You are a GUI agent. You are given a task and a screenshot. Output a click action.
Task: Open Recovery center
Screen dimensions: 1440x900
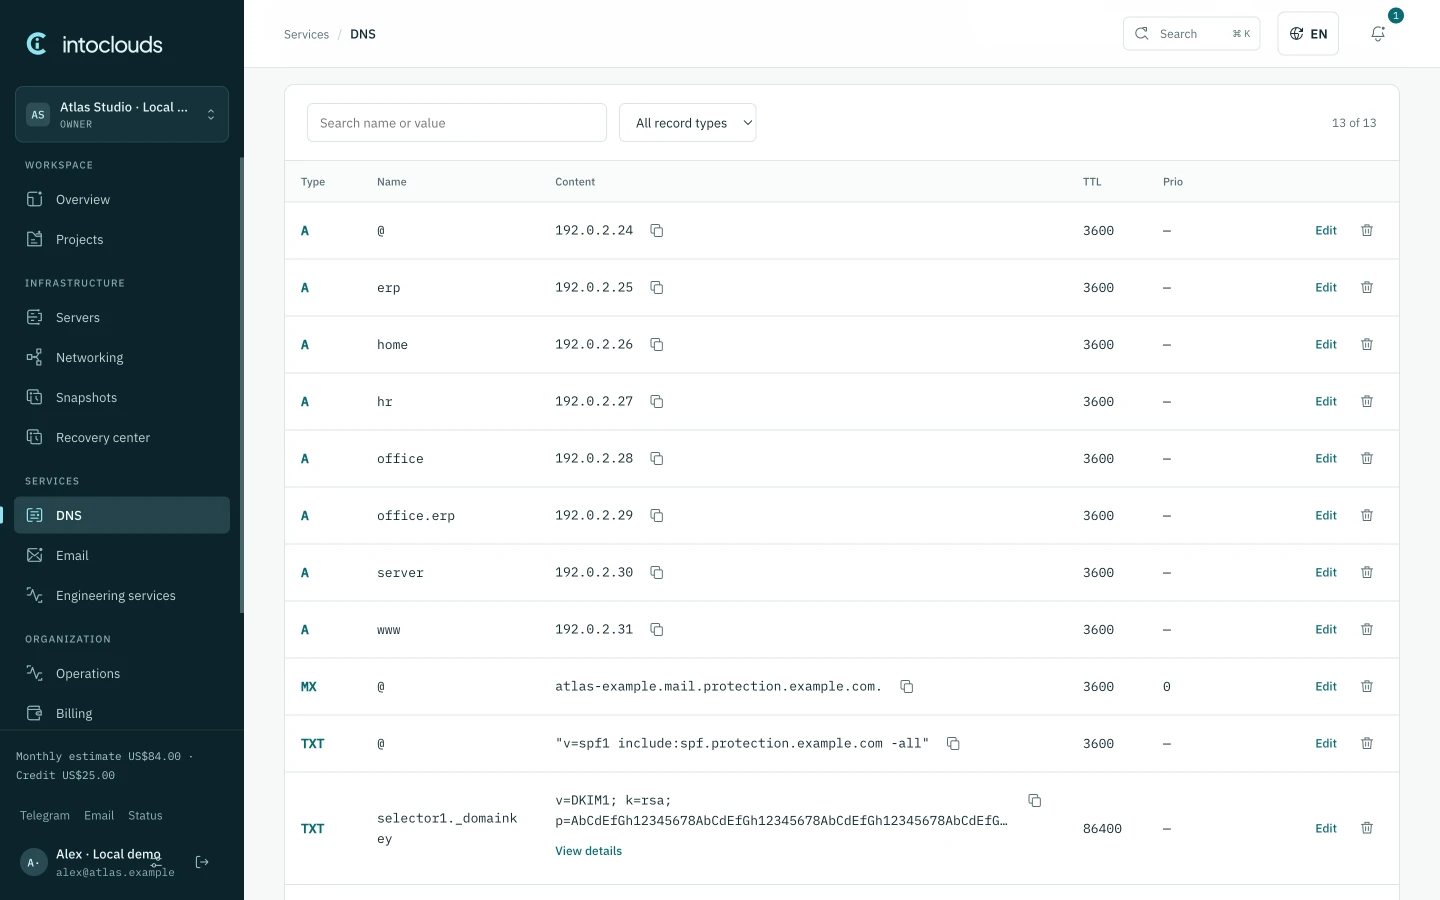coord(122,438)
